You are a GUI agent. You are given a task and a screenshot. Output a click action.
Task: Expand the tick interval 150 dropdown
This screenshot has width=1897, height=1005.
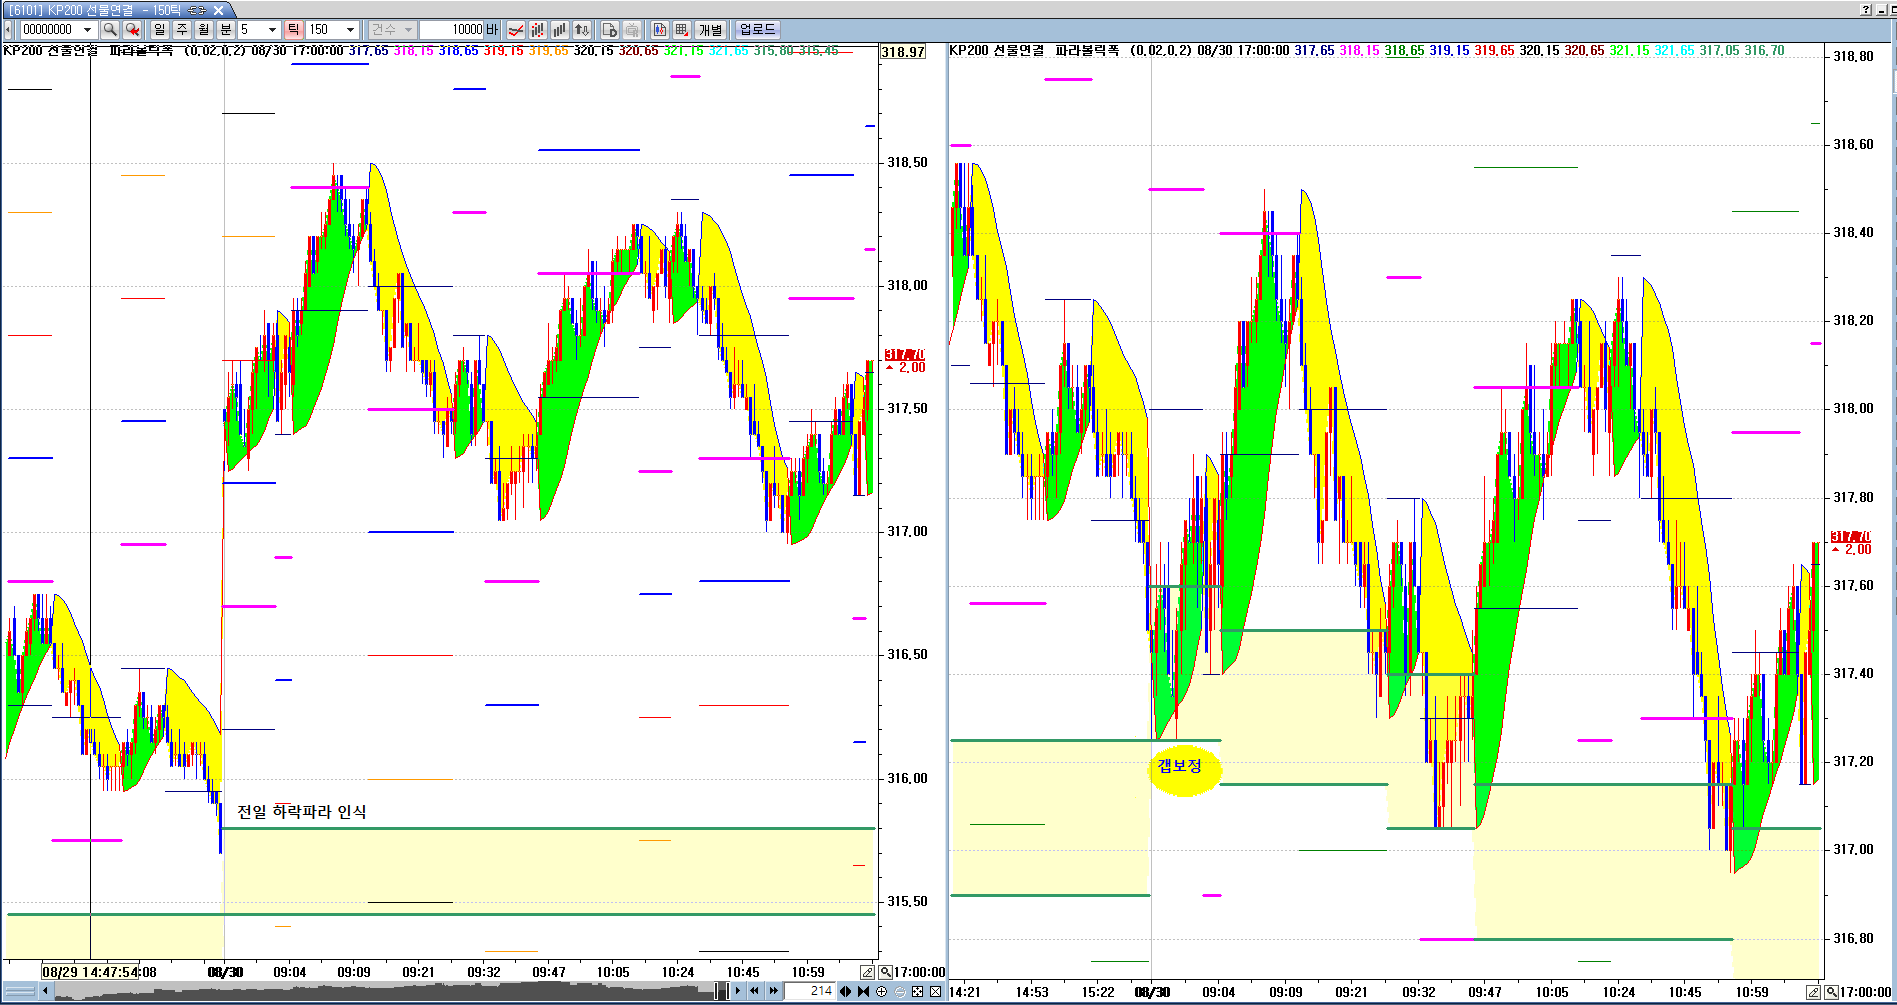pyautogui.click(x=350, y=30)
